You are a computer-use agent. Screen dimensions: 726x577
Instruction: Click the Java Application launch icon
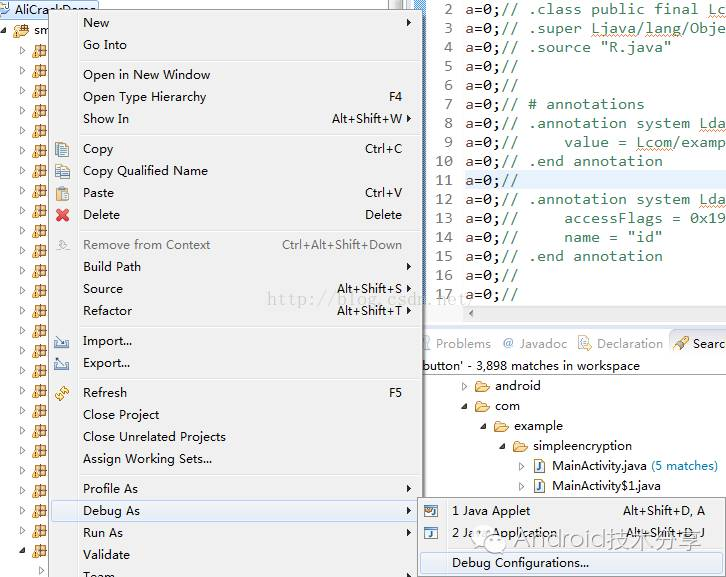[x=431, y=533]
